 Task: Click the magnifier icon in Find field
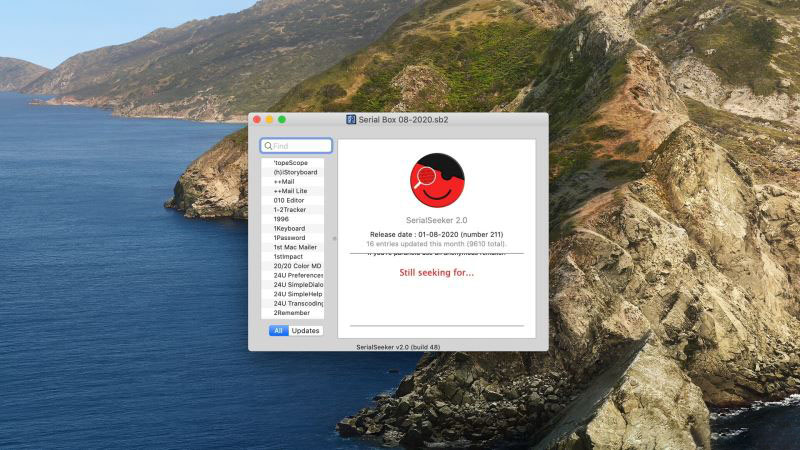click(x=268, y=146)
